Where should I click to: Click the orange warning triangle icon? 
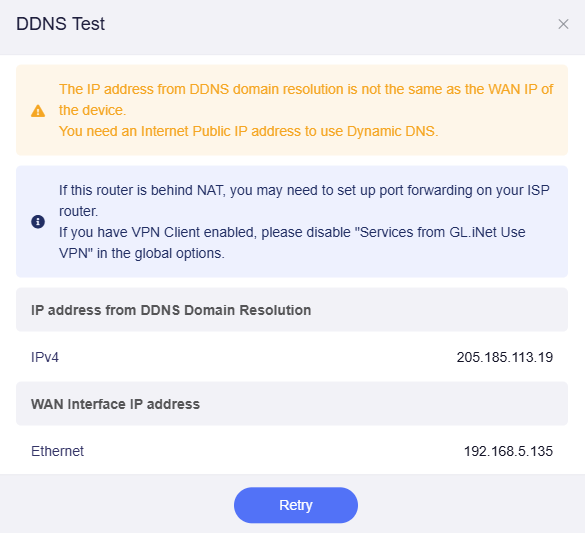click(x=38, y=111)
